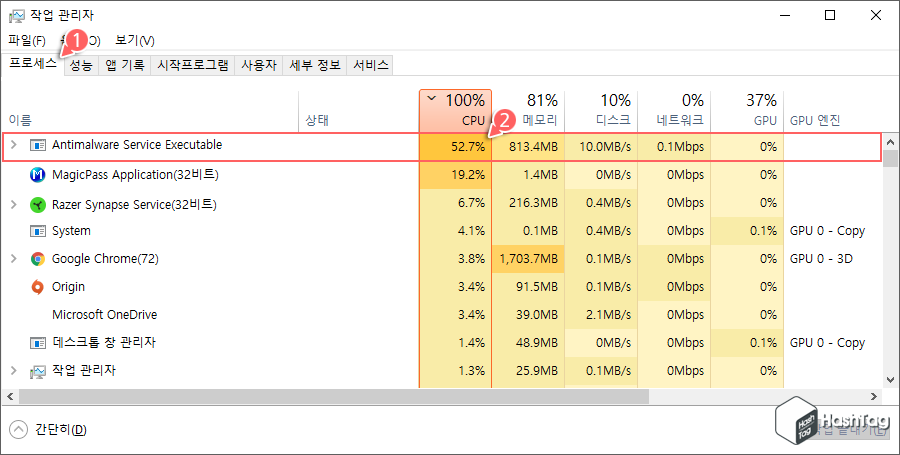
Task: Expand the Razer Synapse Service row
Action: tap(14, 204)
